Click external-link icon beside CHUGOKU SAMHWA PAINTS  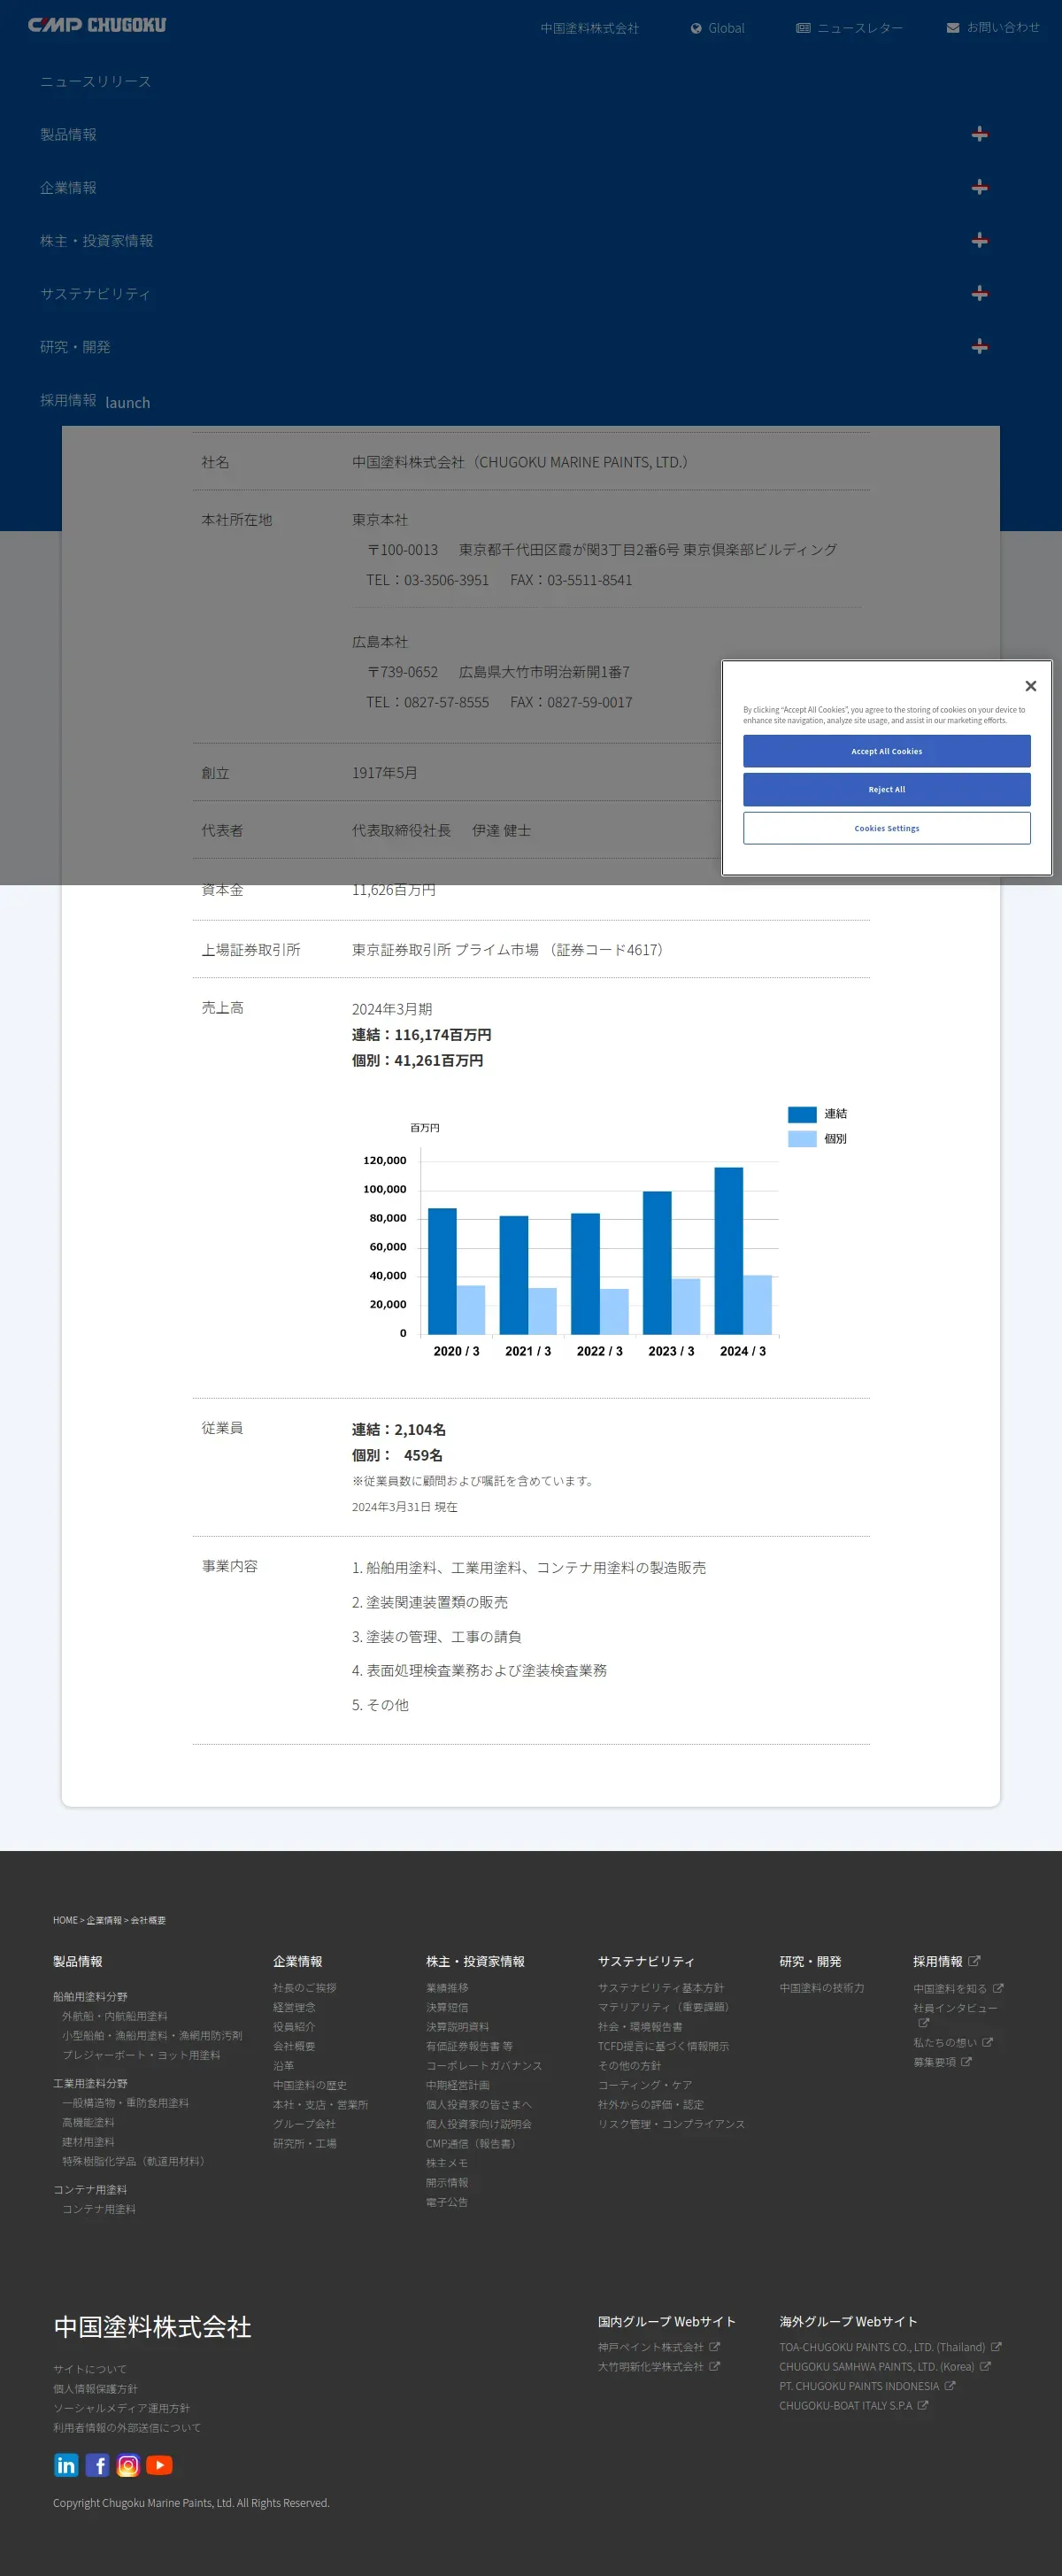985,2366
